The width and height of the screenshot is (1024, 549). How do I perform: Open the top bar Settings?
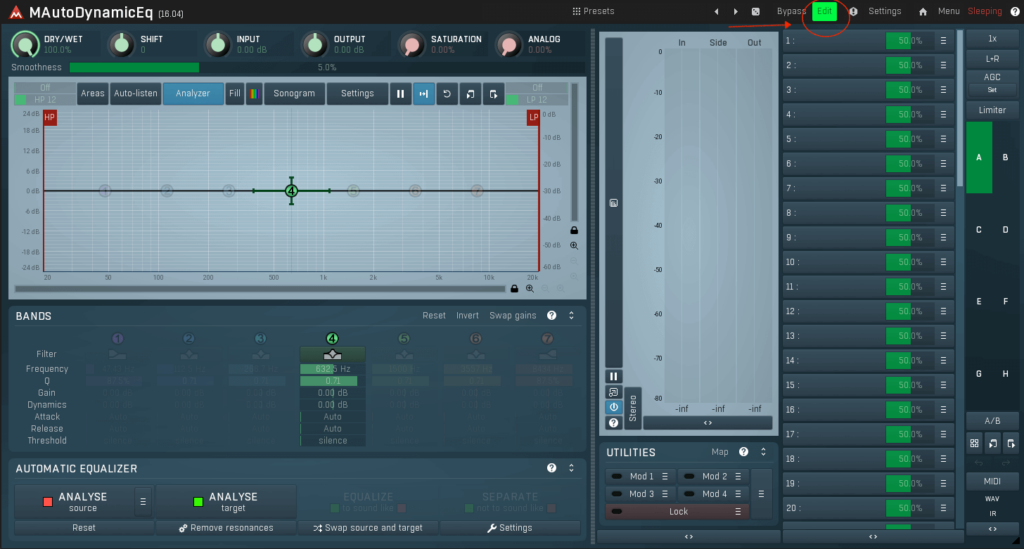884,11
